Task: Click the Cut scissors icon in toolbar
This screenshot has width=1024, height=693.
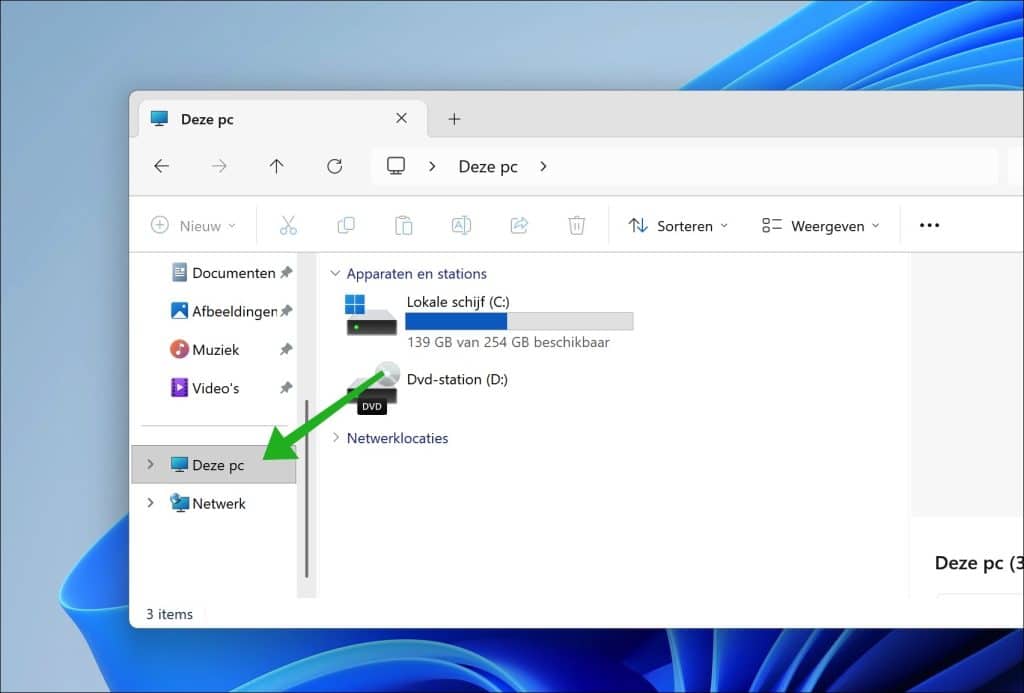Action: pyautogui.click(x=288, y=226)
